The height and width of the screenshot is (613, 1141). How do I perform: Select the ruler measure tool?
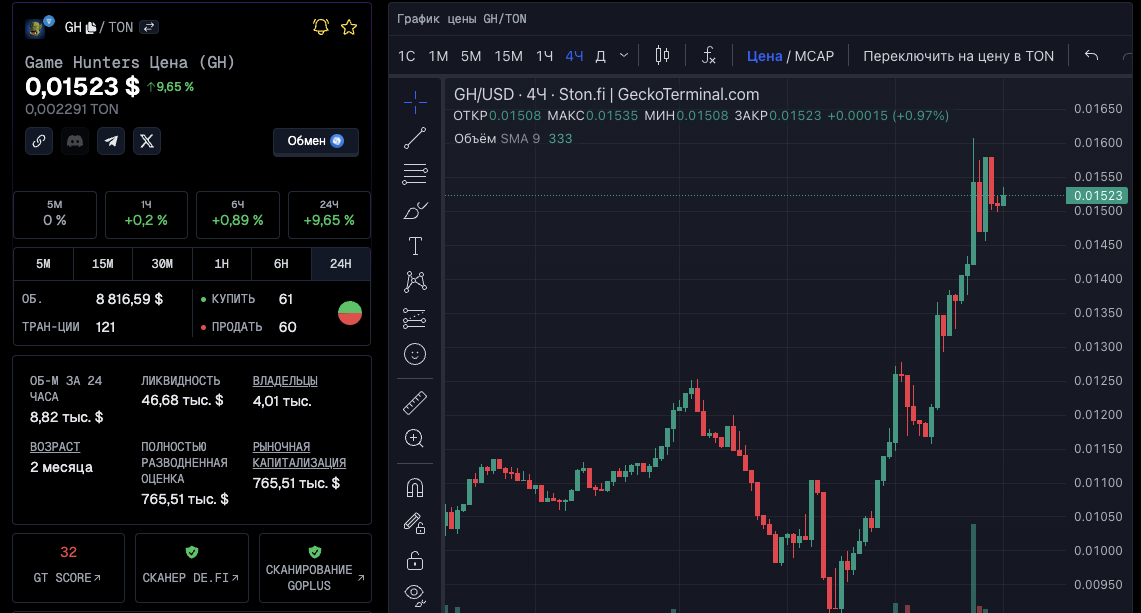(415, 403)
